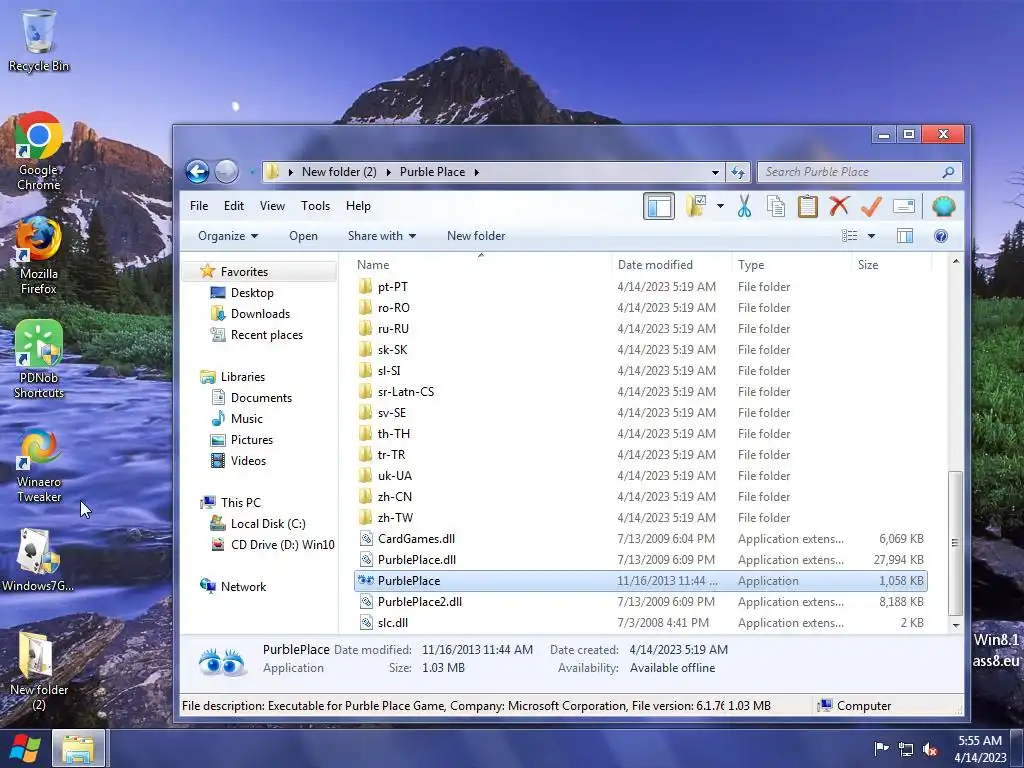The image size is (1024, 768).
Task: Open Documents library in the navigation pane
Action: coord(261,398)
